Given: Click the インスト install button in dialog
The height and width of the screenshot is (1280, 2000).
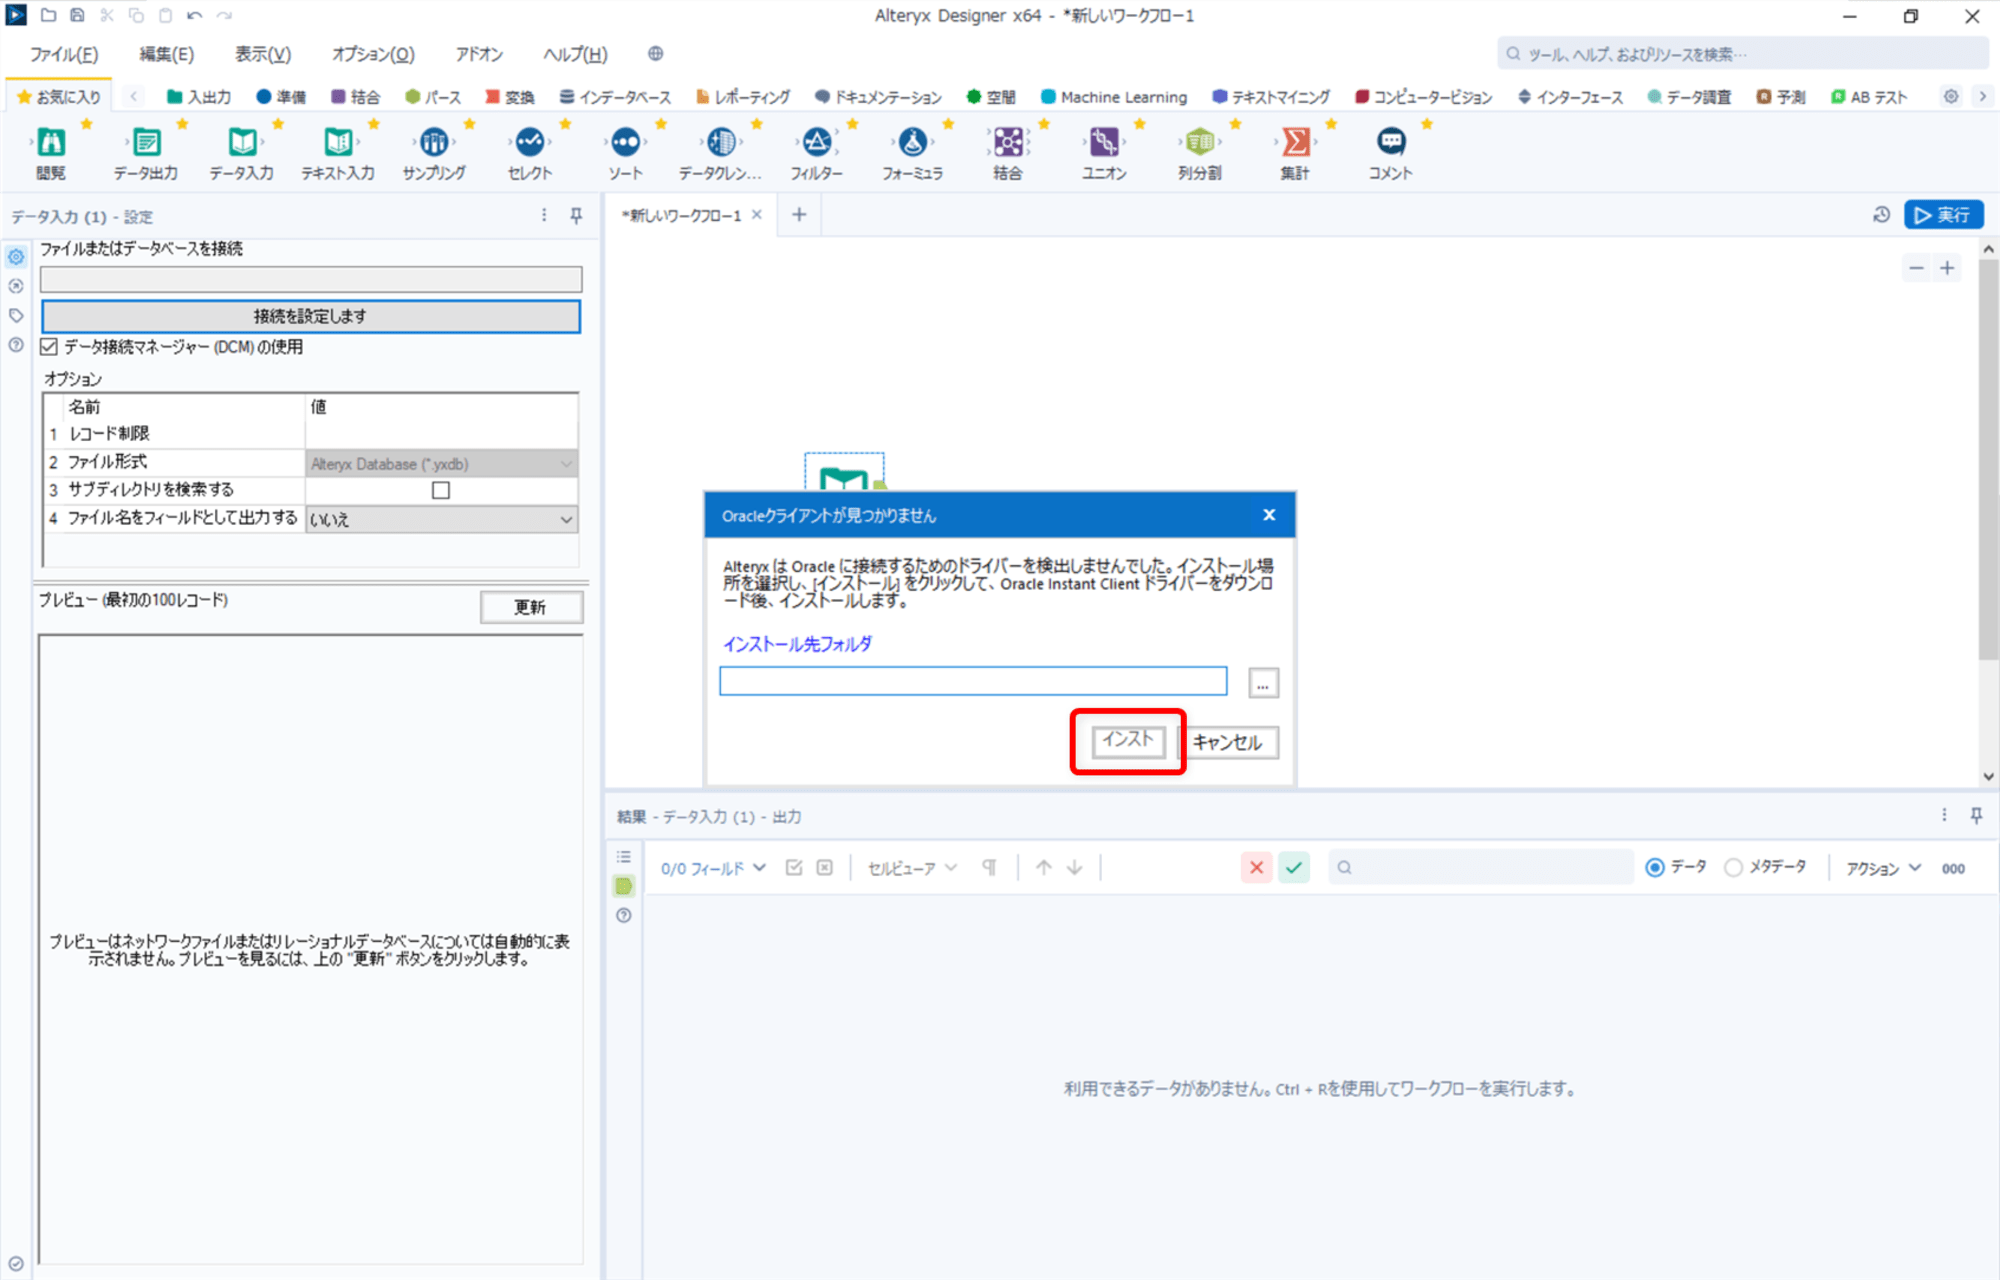Looking at the screenshot, I should 1128,741.
